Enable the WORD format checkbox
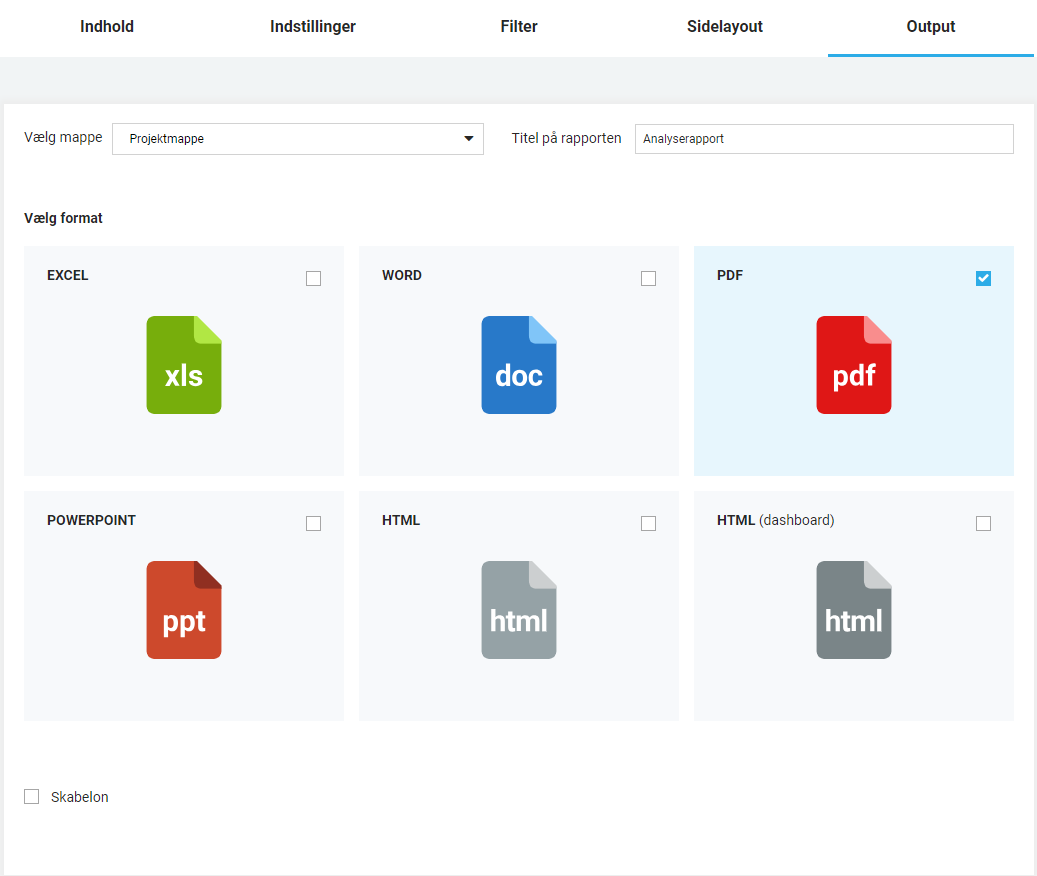Screen dimensions: 1037x876 [x=649, y=278]
